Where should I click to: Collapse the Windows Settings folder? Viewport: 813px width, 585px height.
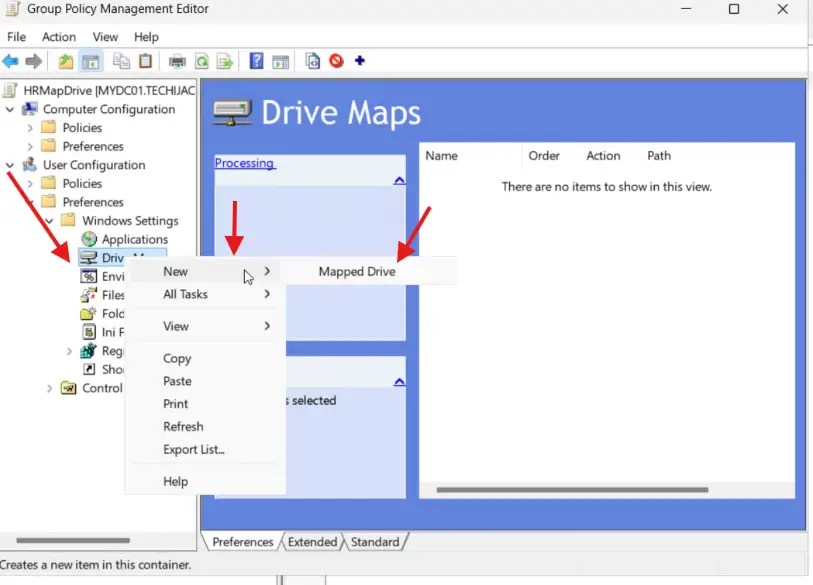pos(49,221)
